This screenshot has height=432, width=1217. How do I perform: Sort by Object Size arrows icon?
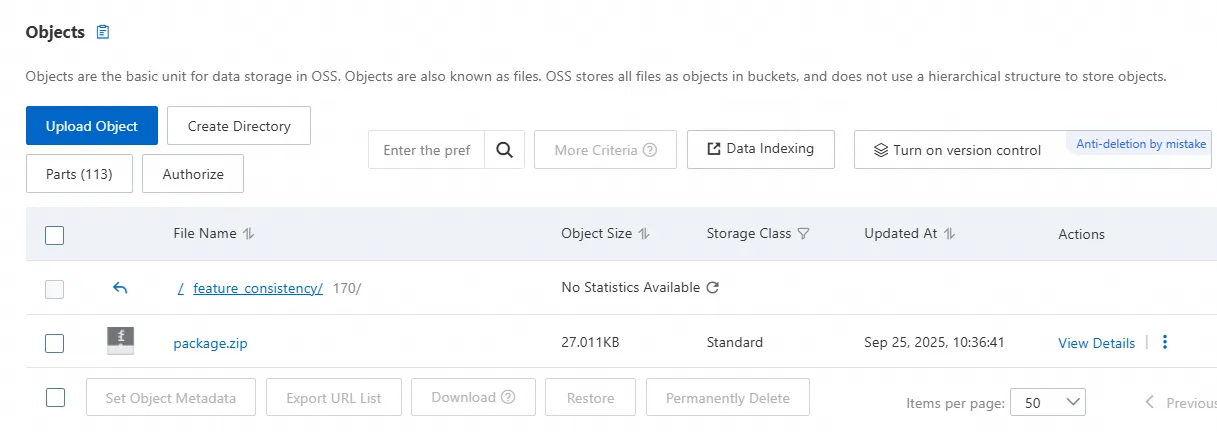point(645,234)
